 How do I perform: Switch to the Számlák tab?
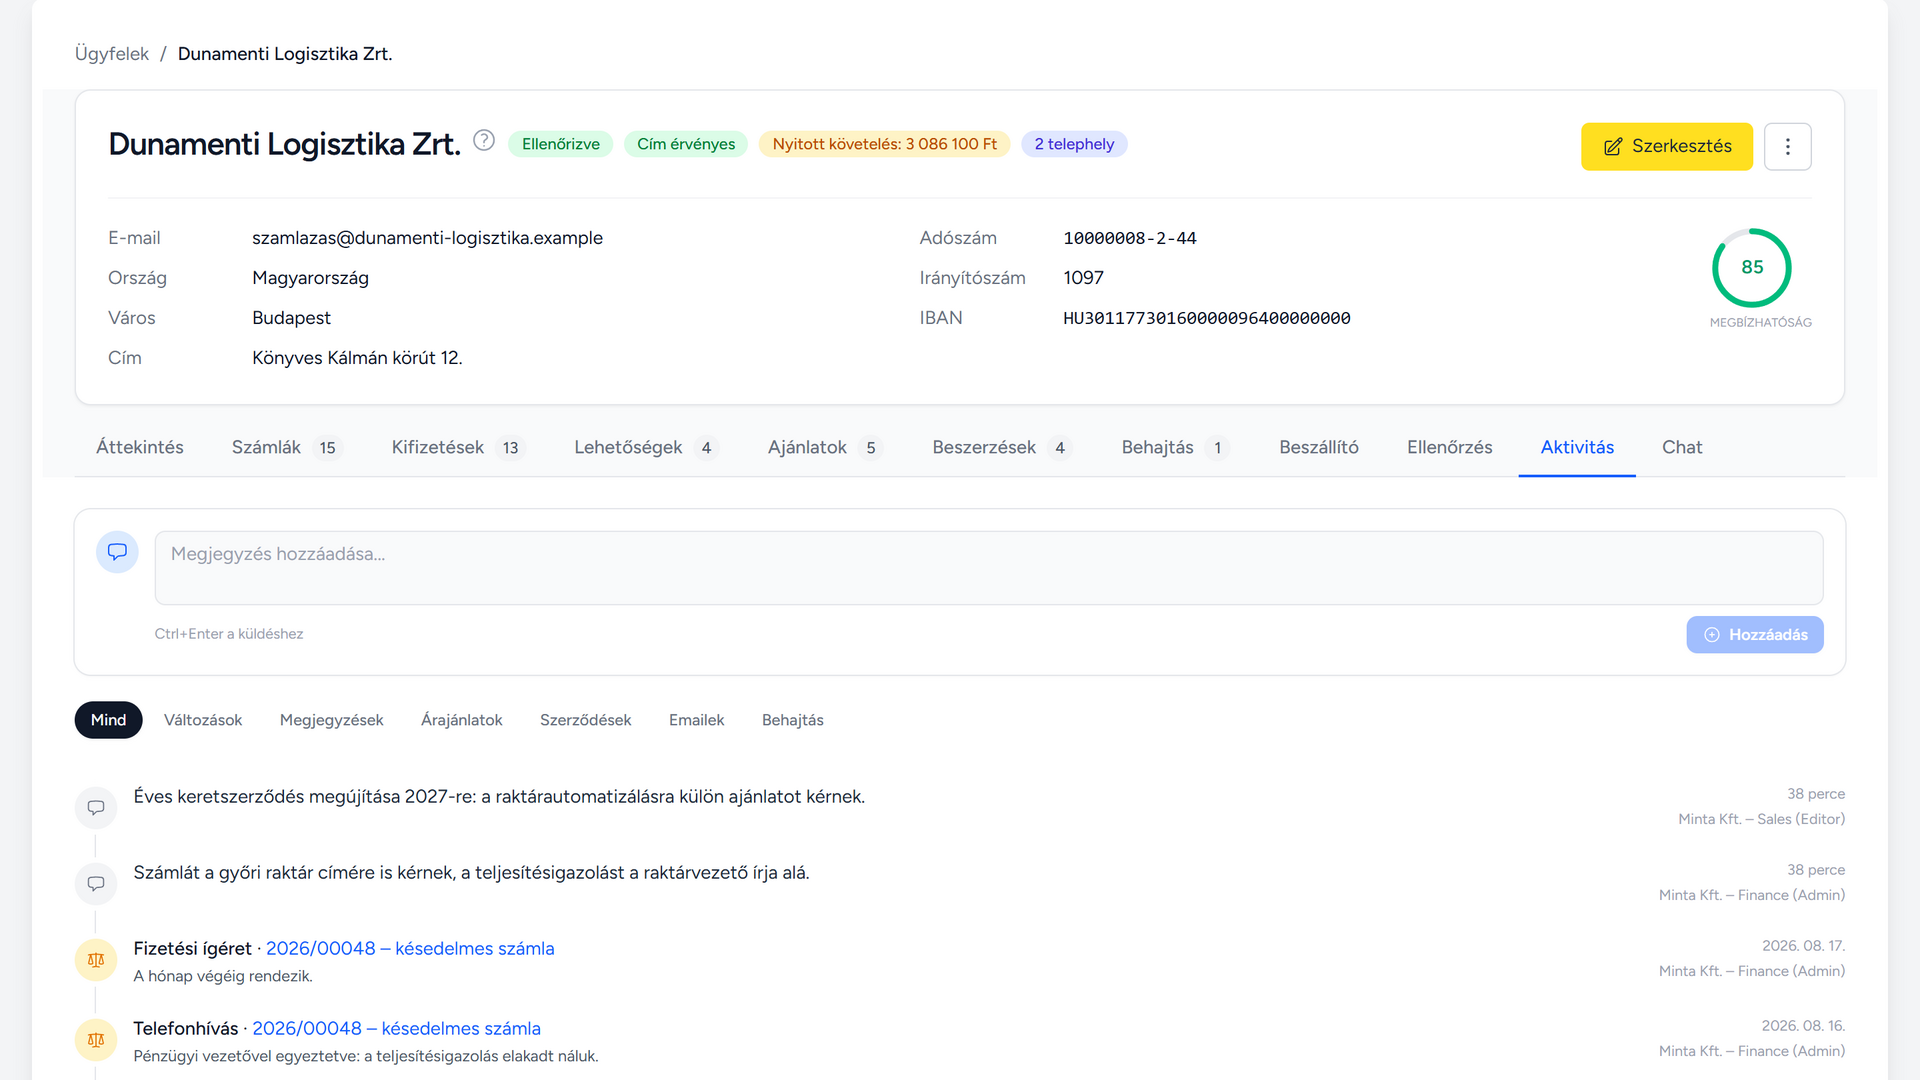pyautogui.click(x=287, y=447)
